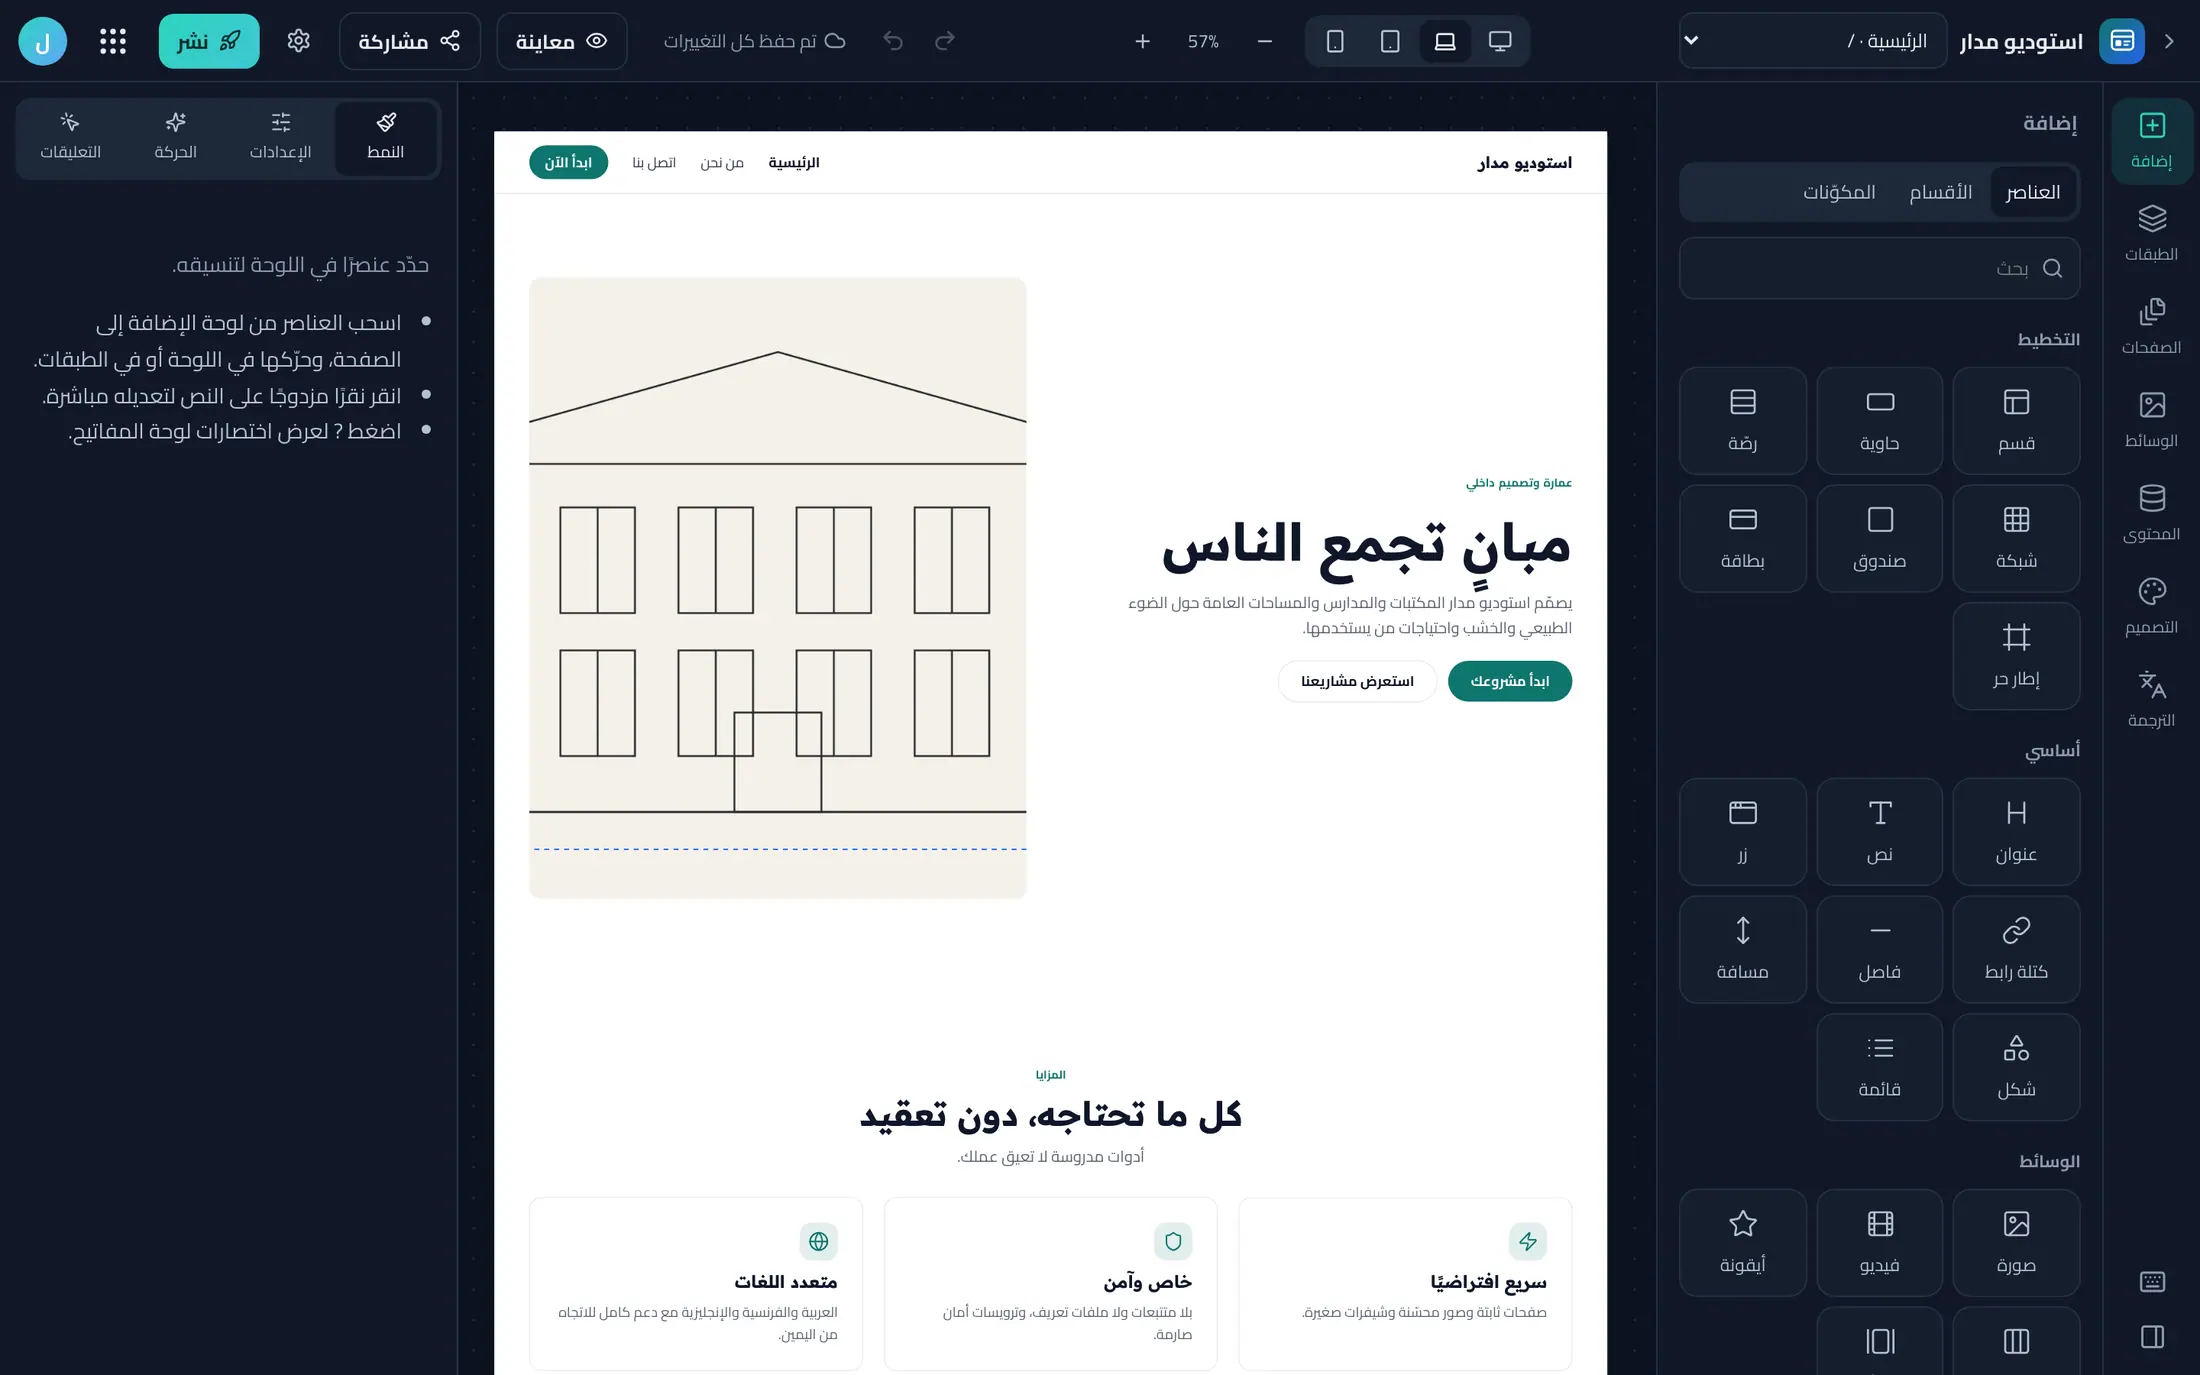The height and width of the screenshot is (1375, 2200).
Task: Click the نشر publish button
Action: [x=209, y=41]
